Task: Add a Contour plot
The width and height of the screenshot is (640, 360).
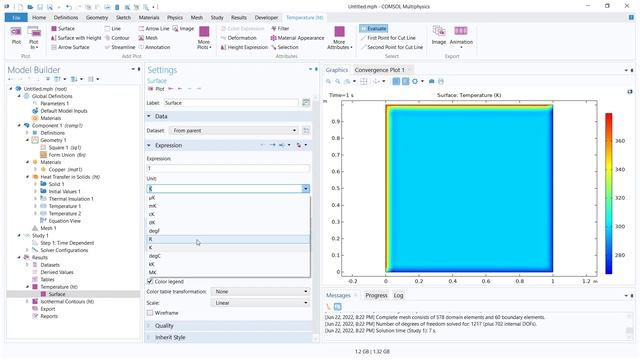Action: pyautogui.click(x=117, y=38)
